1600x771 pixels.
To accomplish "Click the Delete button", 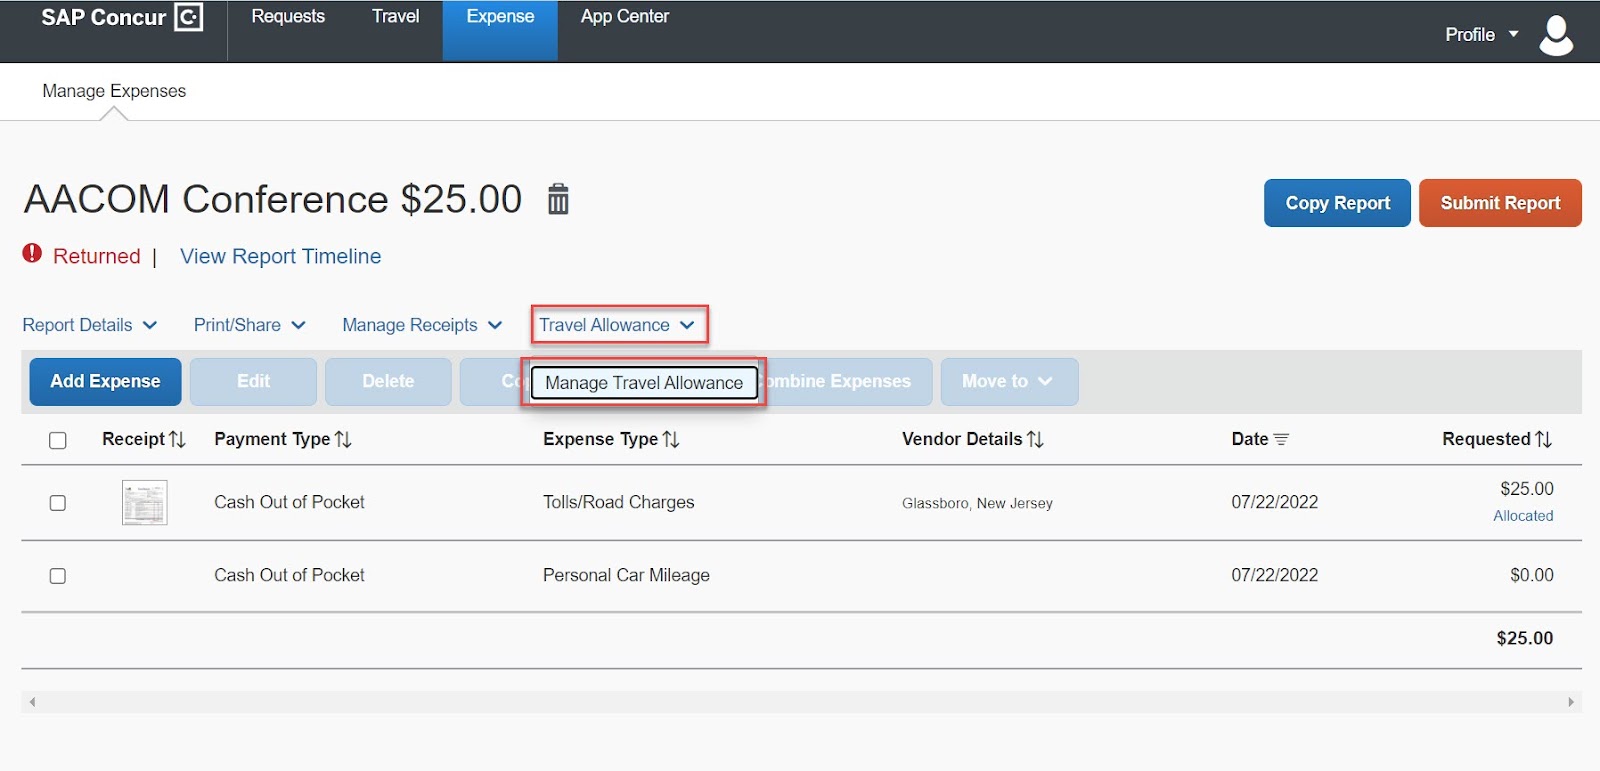I will pyautogui.click(x=388, y=381).
